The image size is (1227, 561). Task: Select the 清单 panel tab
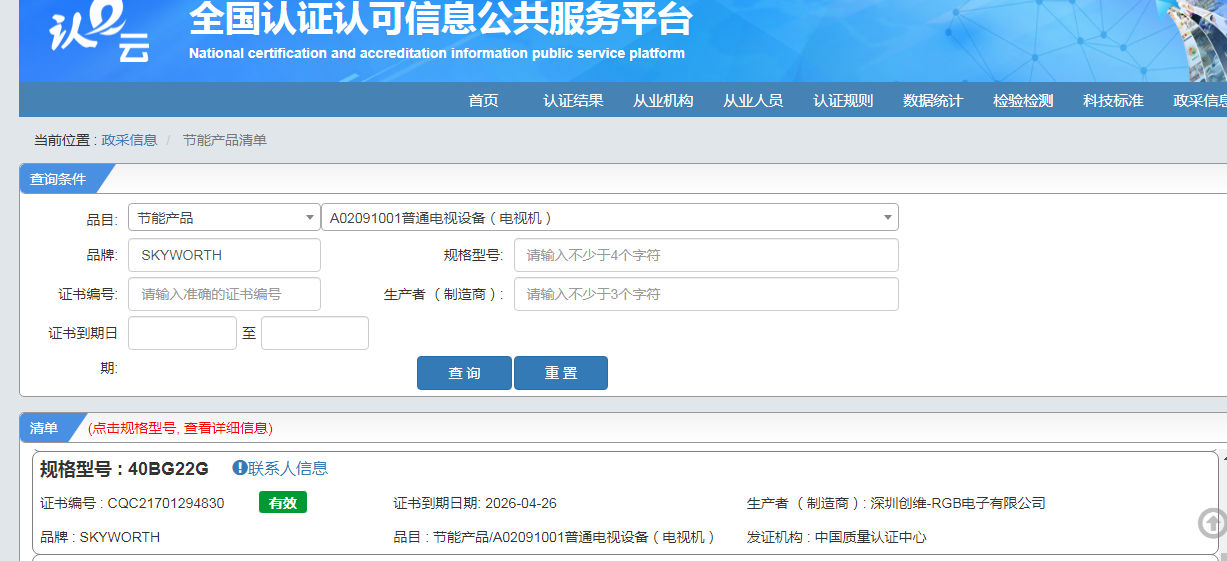pyautogui.click(x=44, y=428)
